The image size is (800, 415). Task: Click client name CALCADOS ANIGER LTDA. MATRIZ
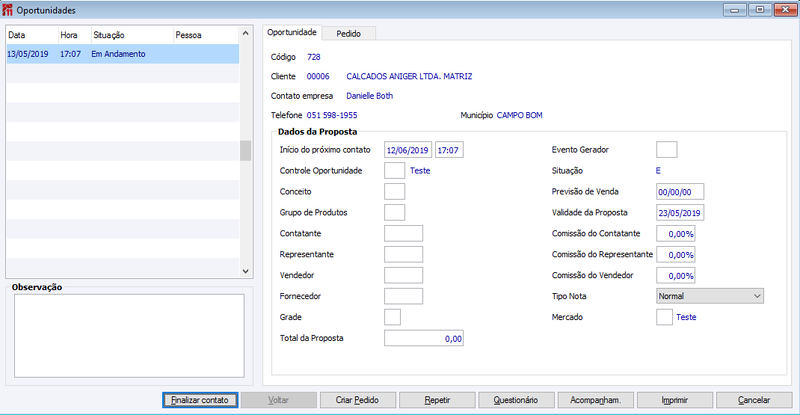click(x=409, y=77)
